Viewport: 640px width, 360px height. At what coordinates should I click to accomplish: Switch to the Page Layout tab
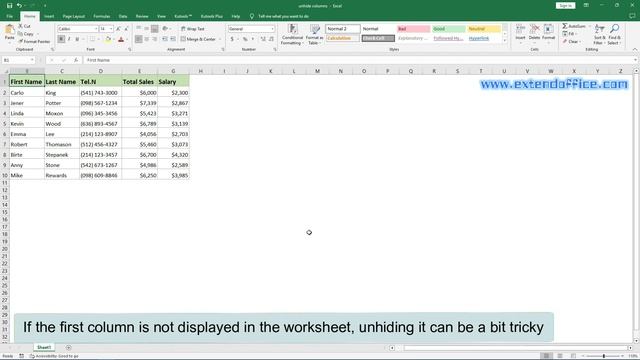[x=74, y=16]
